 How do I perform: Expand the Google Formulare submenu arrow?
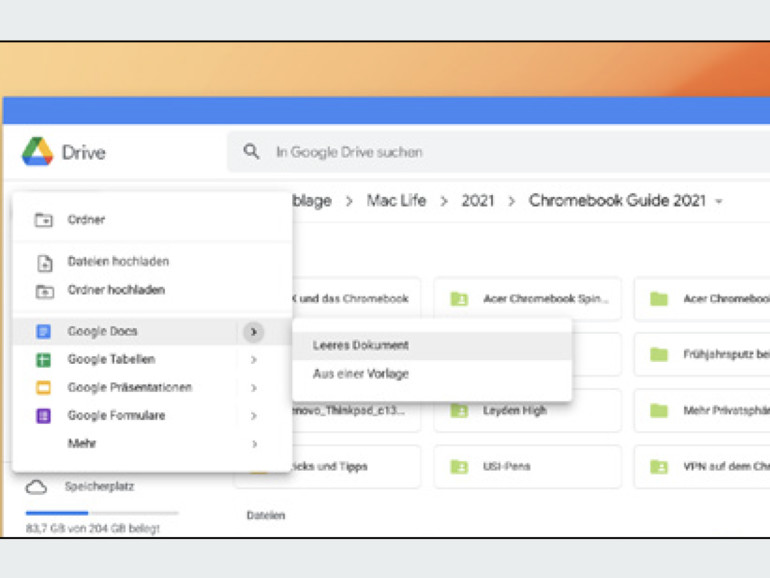coord(253,416)
